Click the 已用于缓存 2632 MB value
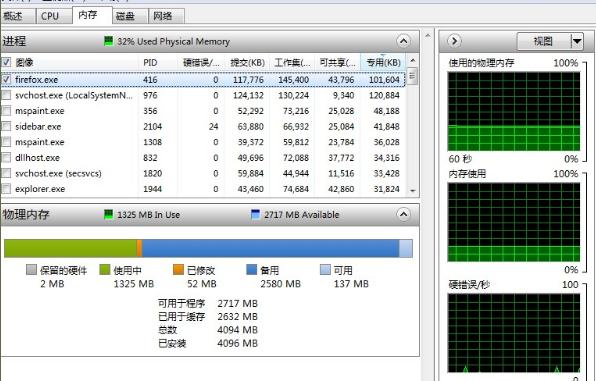Image resolution: width=596 pixels, height=381 pixels. 238,316
